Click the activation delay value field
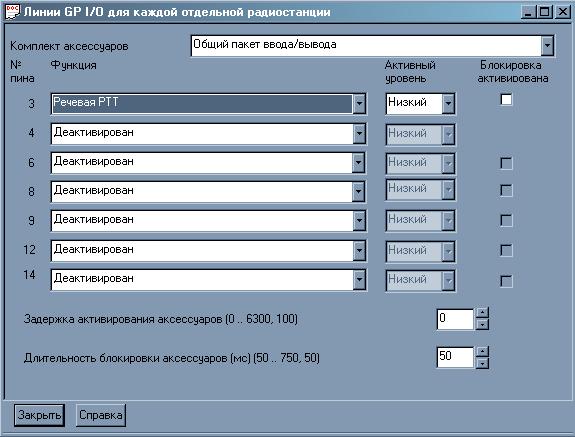Viewport: 575px width, 437px height. click(x=455, y=319)
